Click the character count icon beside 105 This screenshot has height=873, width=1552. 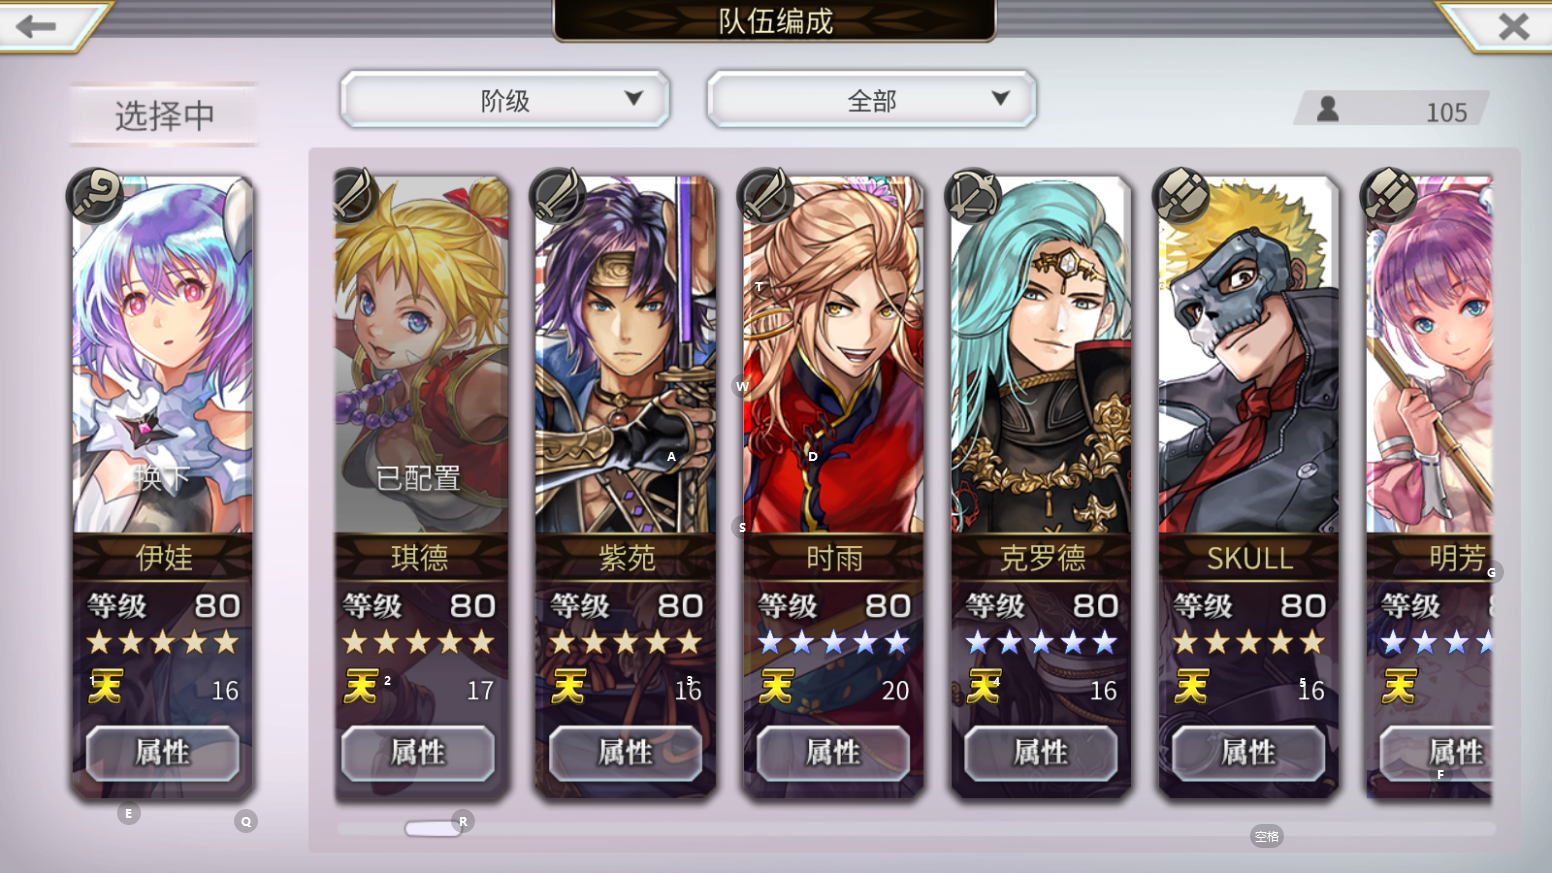pyautogui.click(x=1328, y=108)
